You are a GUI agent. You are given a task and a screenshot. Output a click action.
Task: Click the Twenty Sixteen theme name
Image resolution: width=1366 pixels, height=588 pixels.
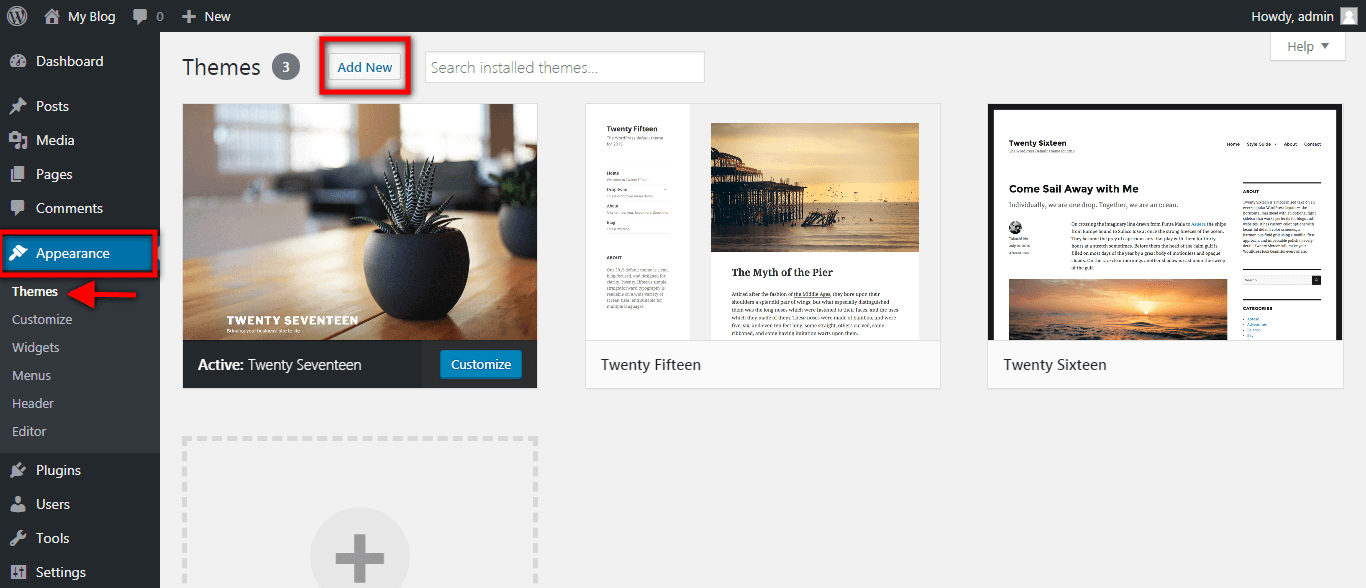1055,365
